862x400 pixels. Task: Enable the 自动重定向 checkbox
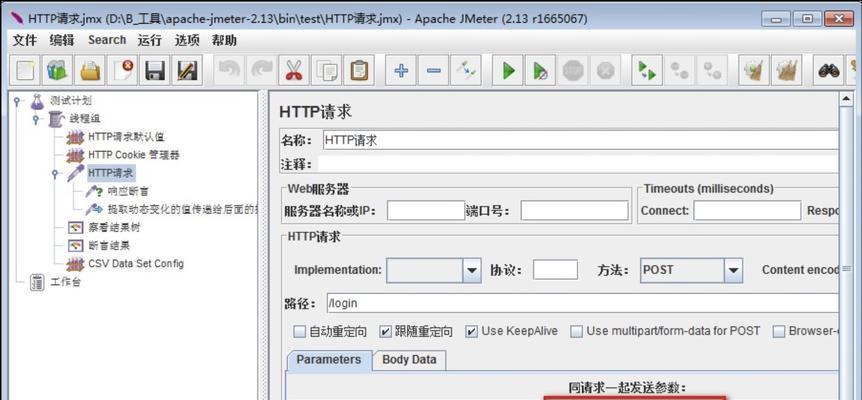tap(300, 331)
